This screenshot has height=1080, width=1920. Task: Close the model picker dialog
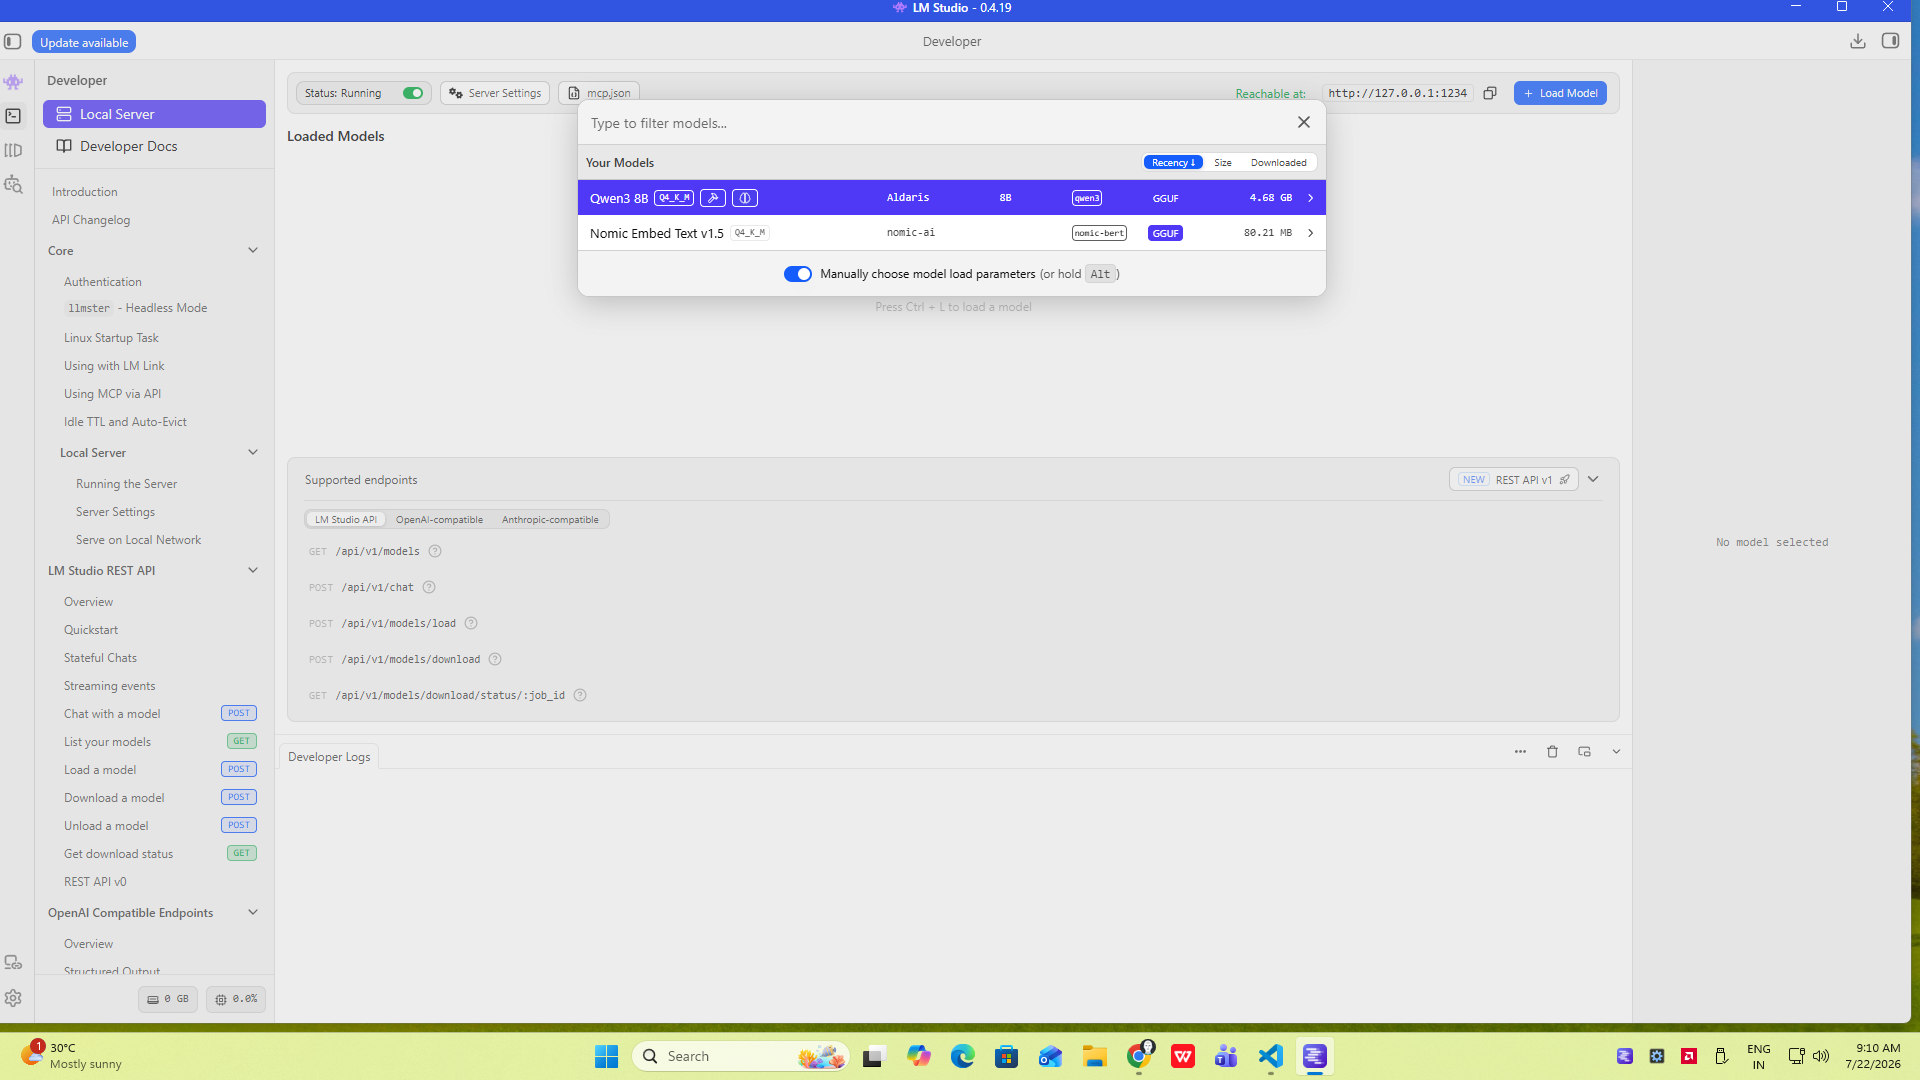click(x=1304, y=122)
